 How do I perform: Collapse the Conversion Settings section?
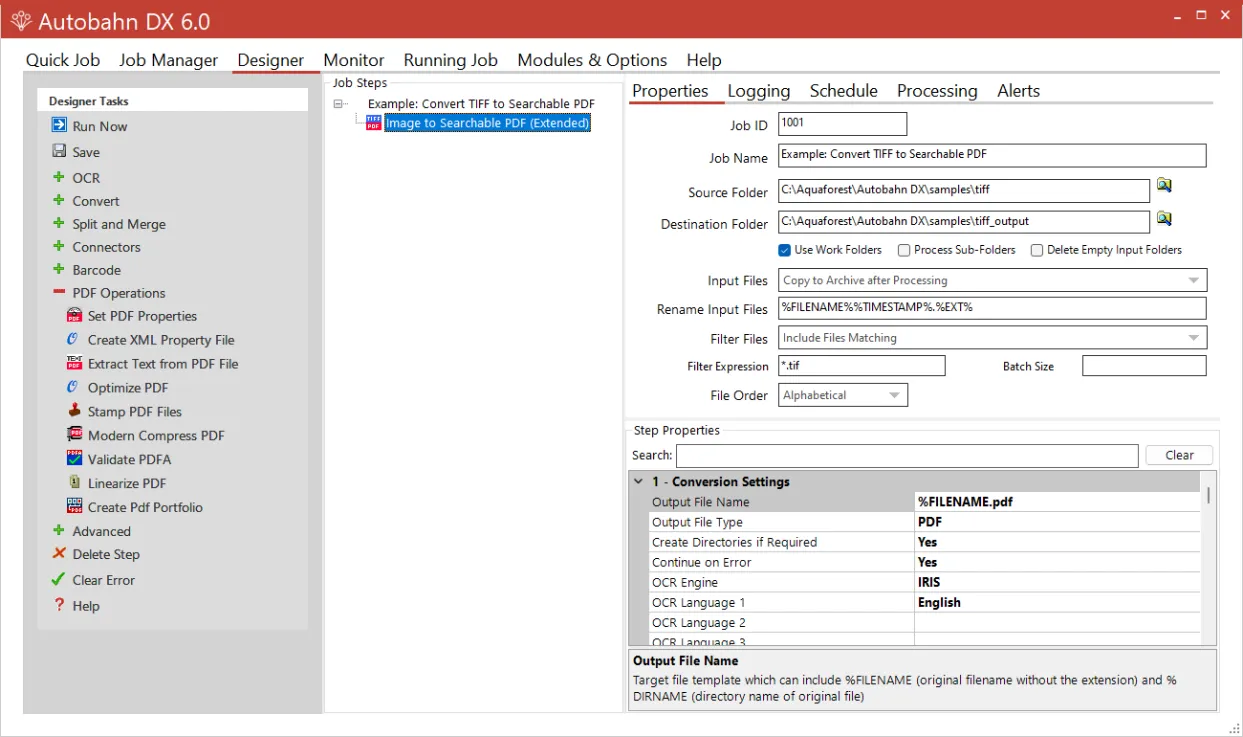(x=639, y=481)
